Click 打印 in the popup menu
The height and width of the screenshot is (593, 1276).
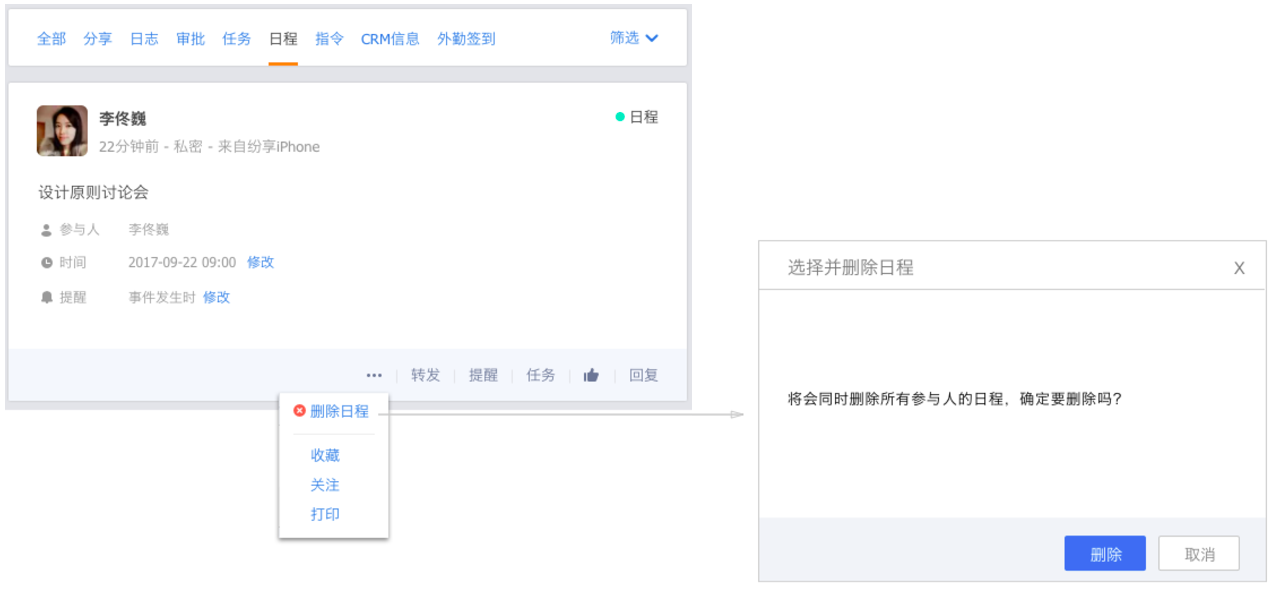click(325, 514)
